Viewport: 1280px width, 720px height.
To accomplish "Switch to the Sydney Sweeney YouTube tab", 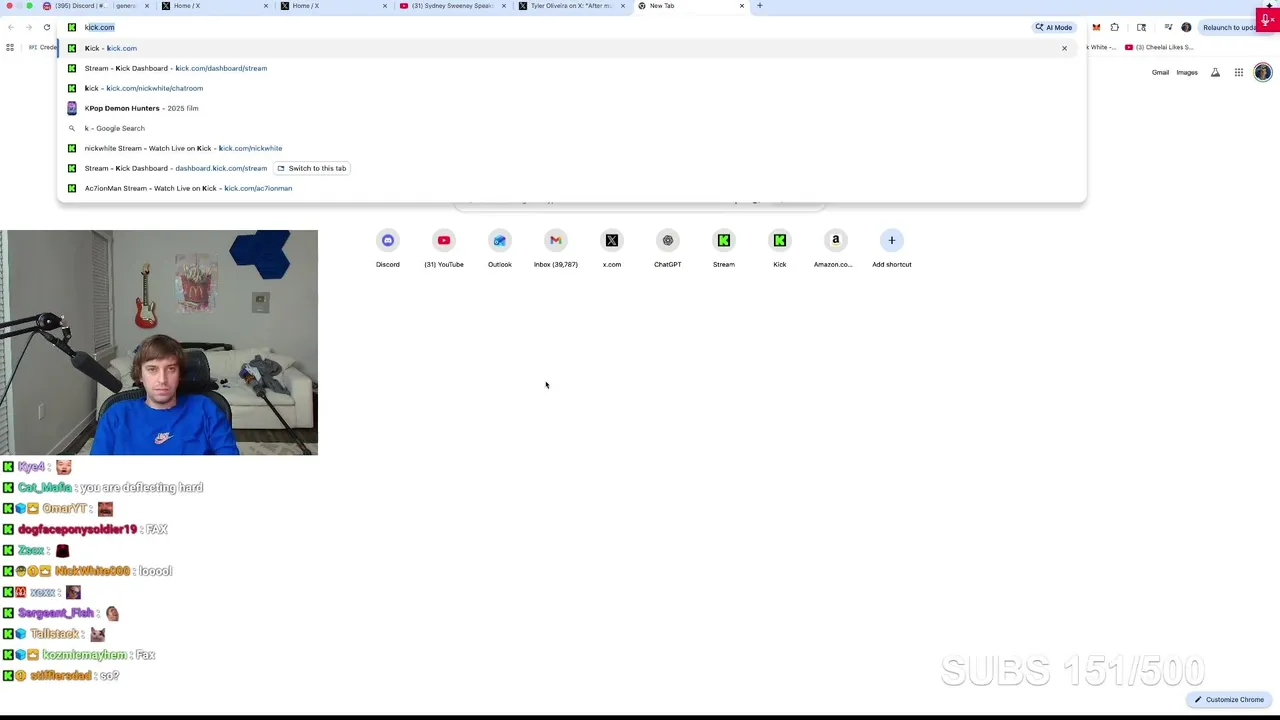I will (452, 6).
